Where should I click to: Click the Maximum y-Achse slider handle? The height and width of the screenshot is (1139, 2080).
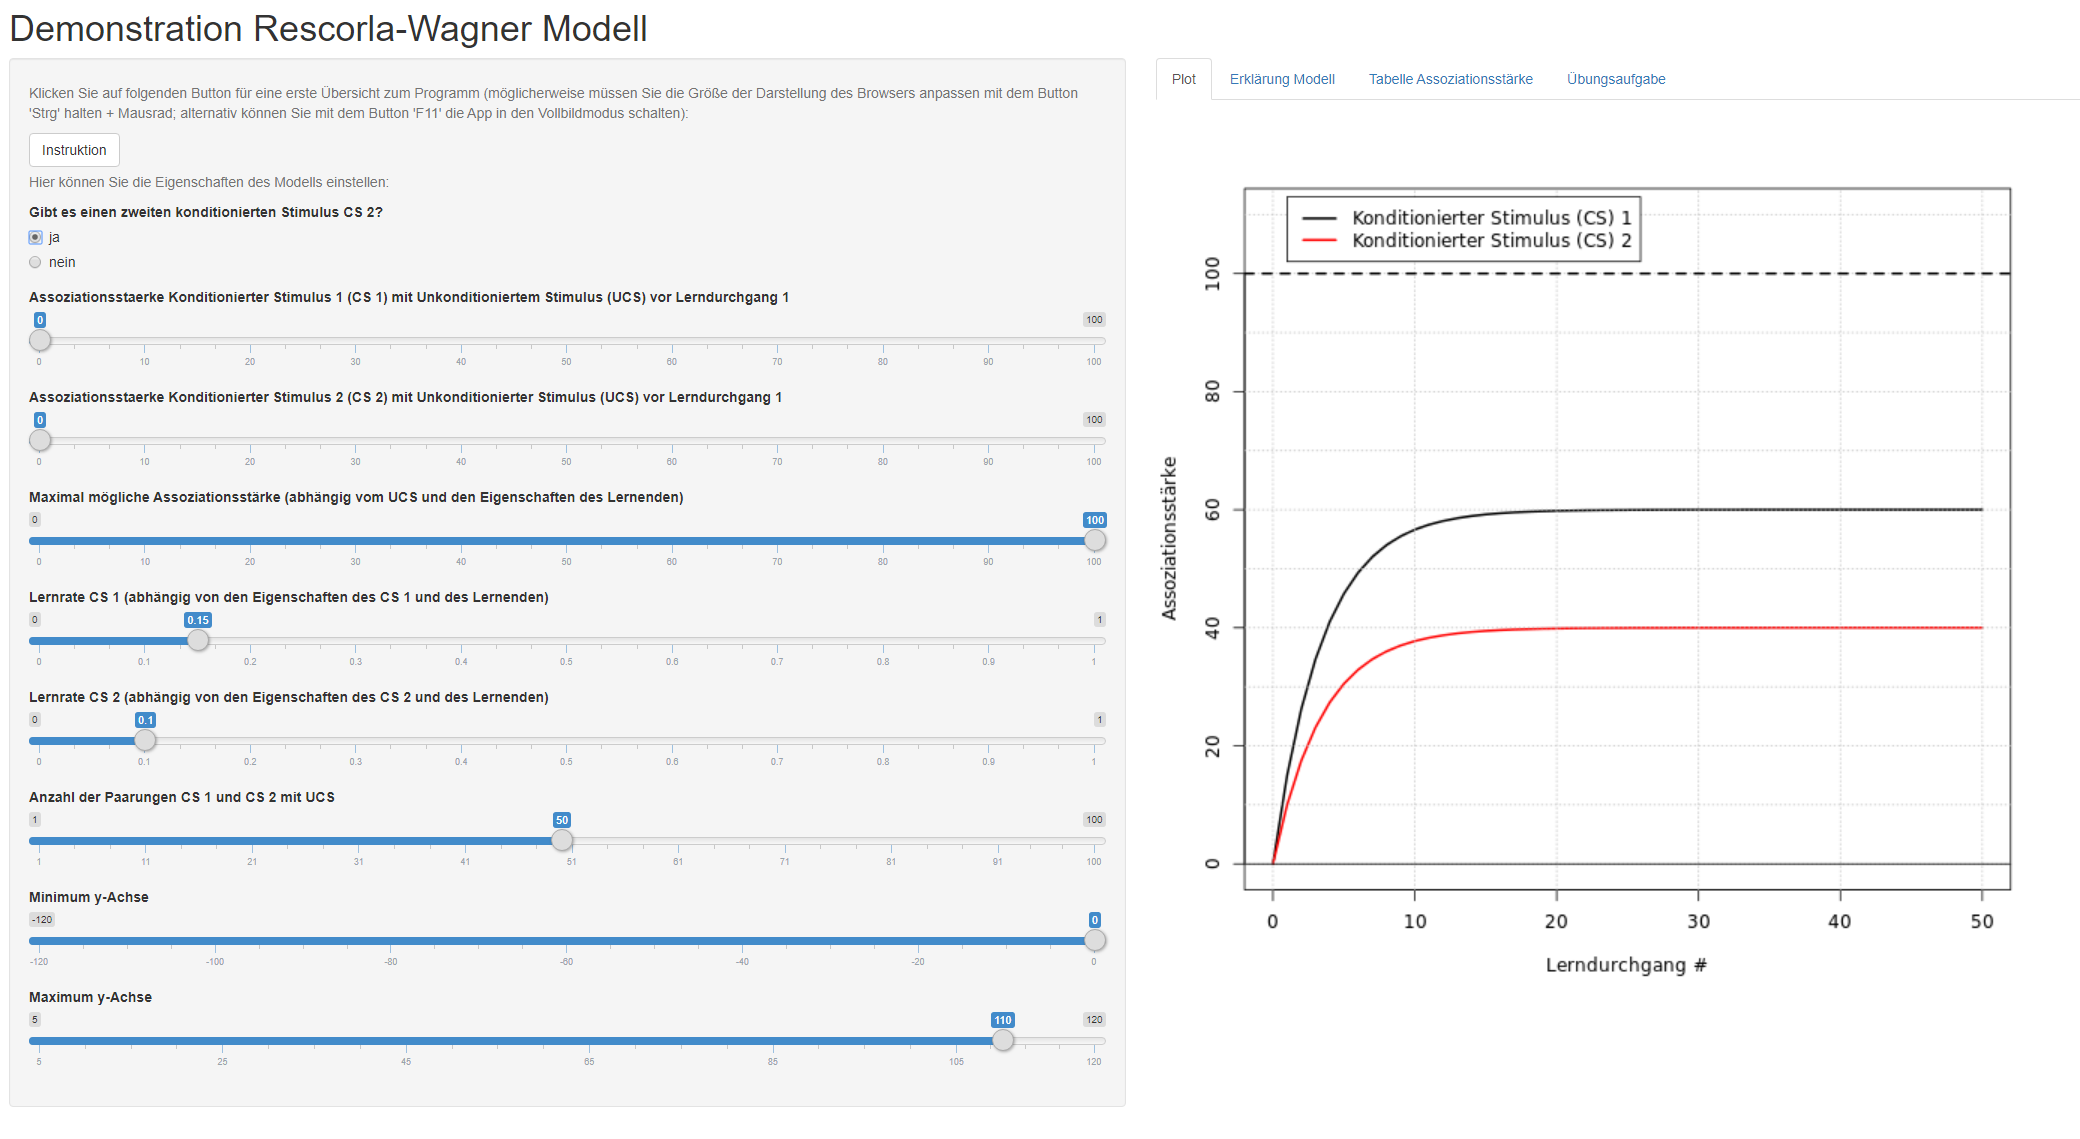(x=1003, y=1040)
